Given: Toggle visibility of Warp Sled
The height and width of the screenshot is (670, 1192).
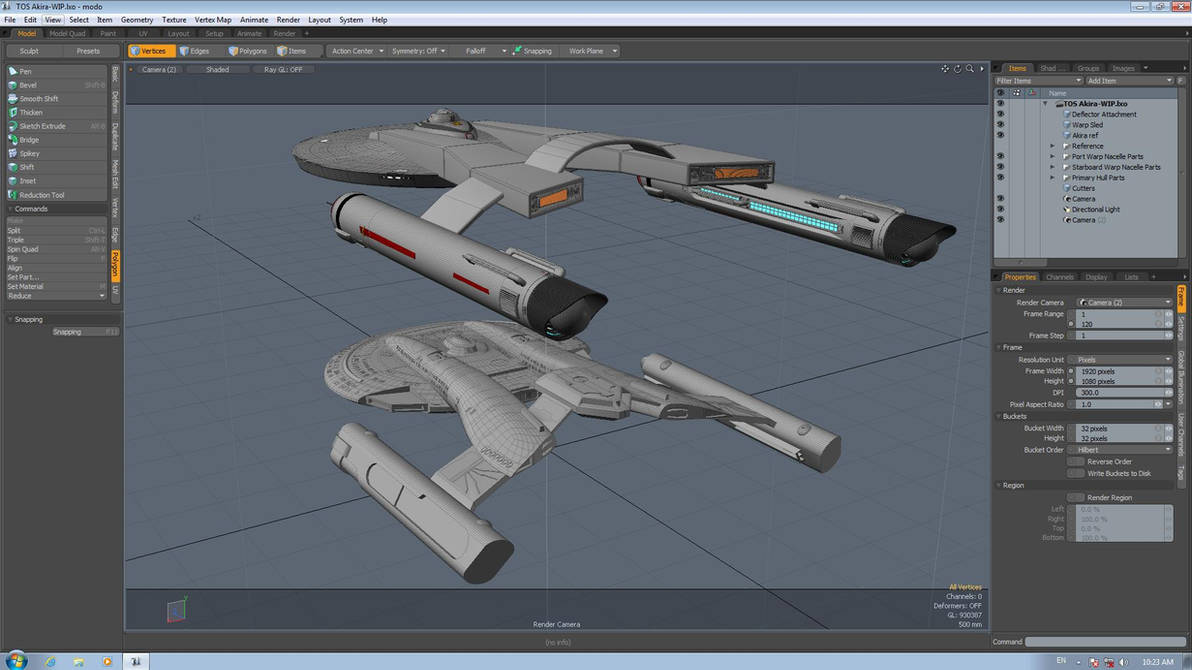Looking at the screenshot, I should click(x=1000, y=125).
